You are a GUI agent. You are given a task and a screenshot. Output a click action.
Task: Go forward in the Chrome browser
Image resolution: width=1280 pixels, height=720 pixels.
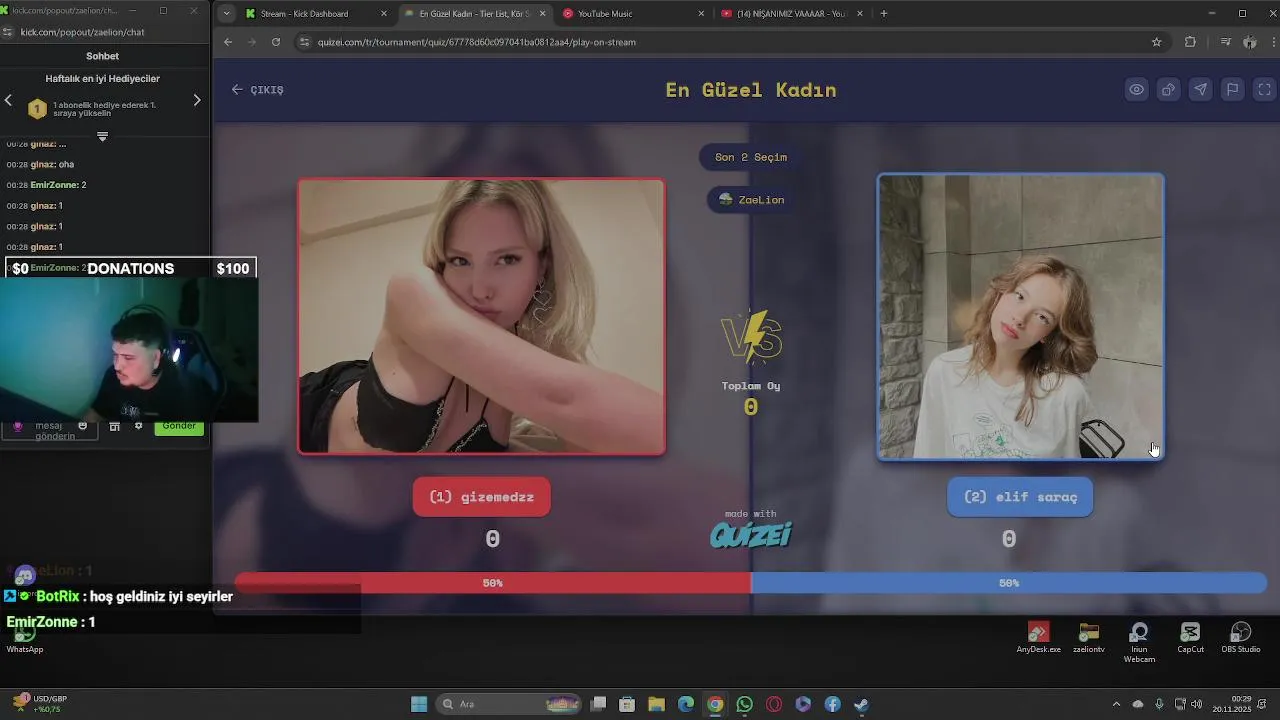[252, 42]
